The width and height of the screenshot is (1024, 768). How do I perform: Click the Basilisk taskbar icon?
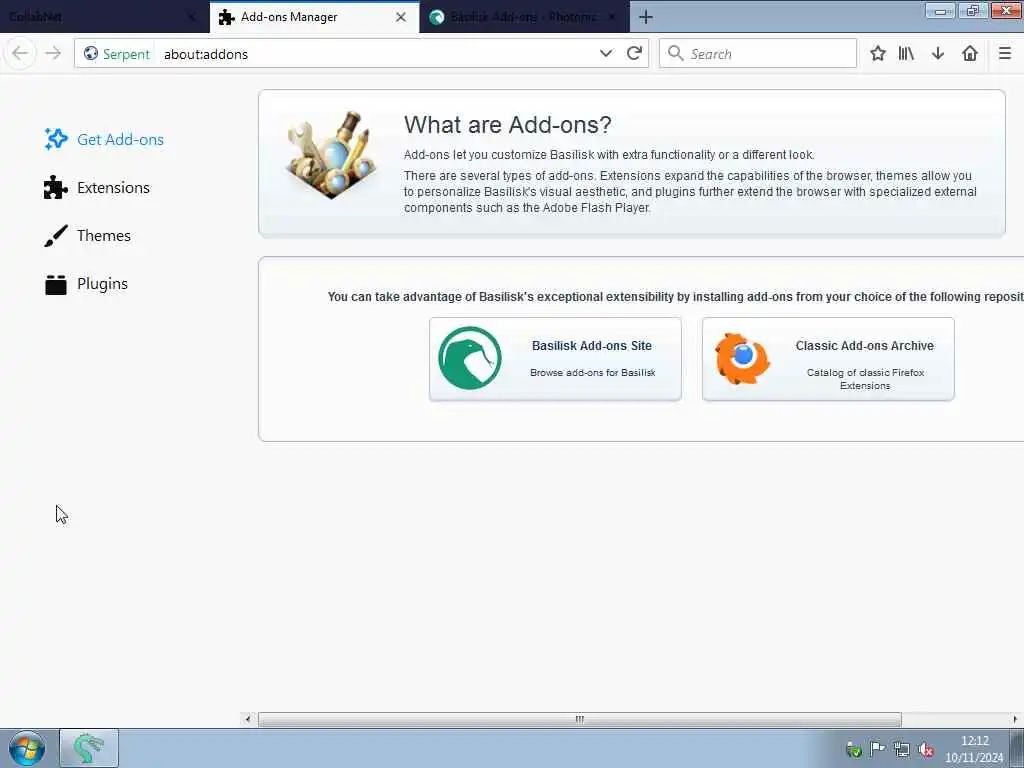coord(89,748)
